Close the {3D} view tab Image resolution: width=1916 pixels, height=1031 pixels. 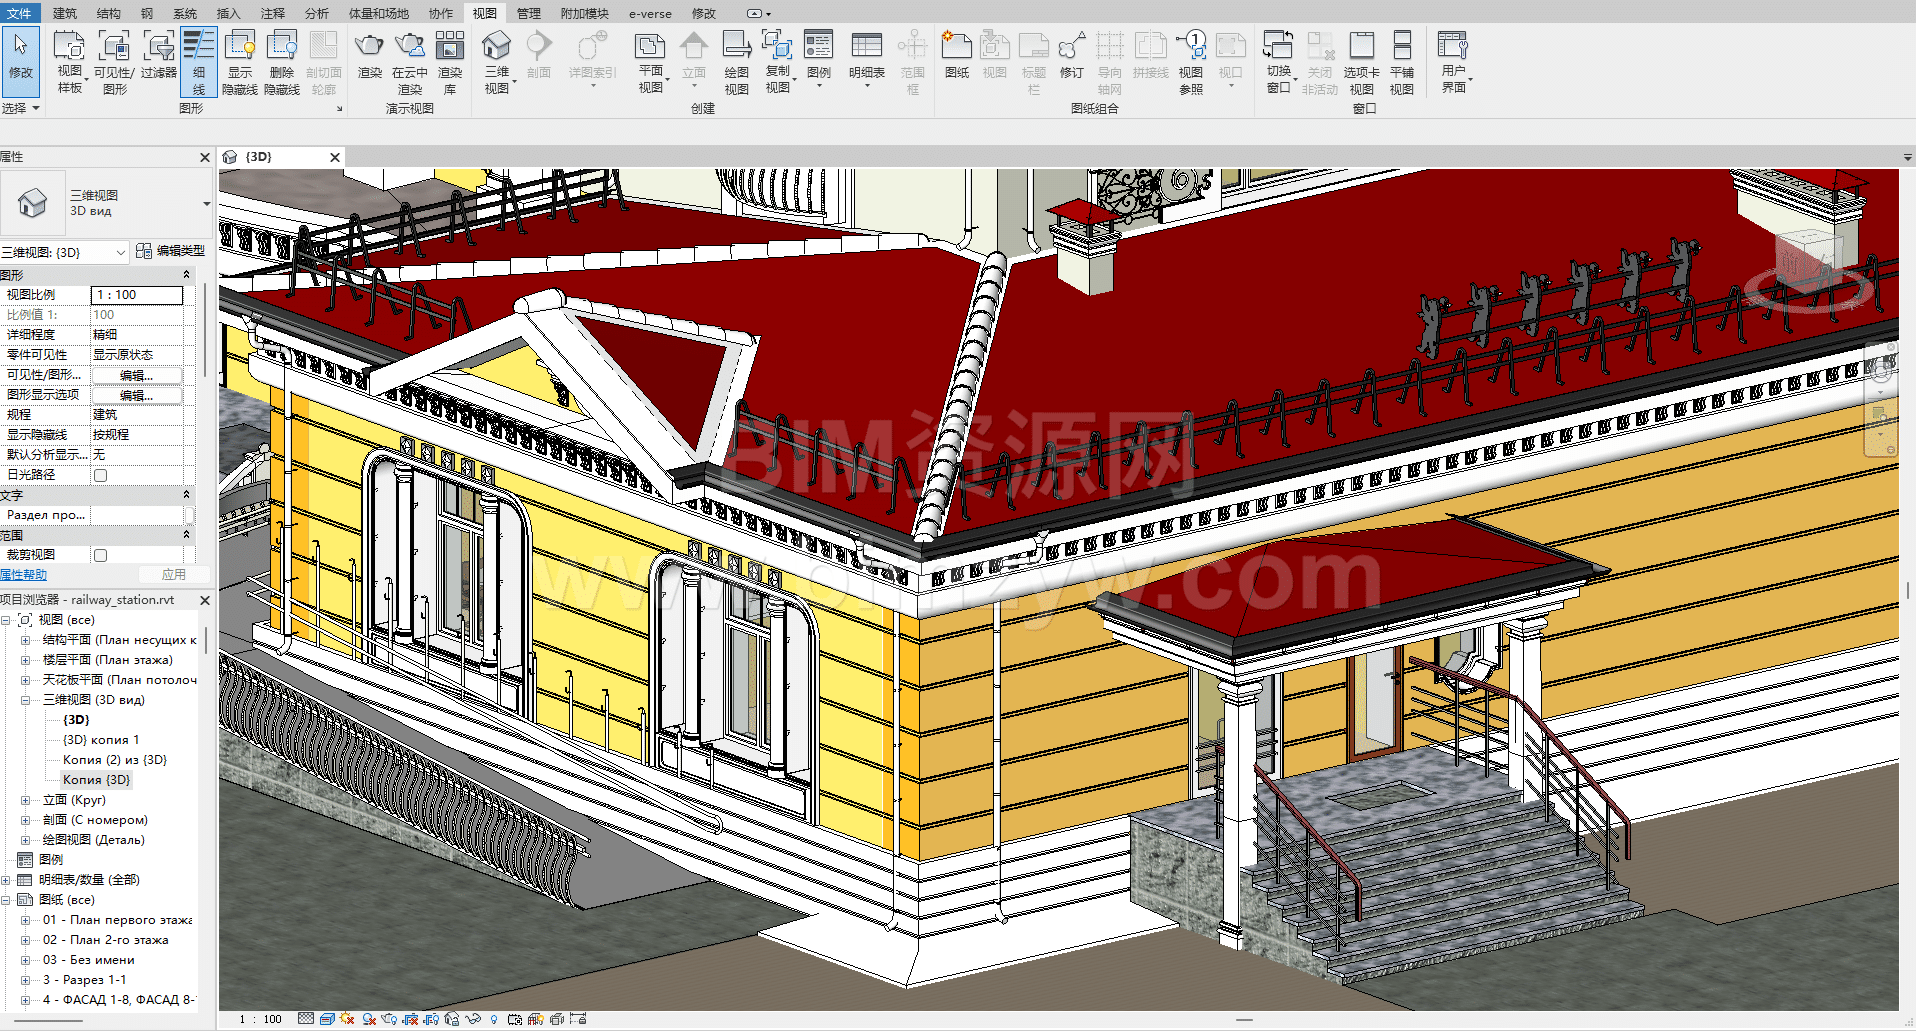335,157
